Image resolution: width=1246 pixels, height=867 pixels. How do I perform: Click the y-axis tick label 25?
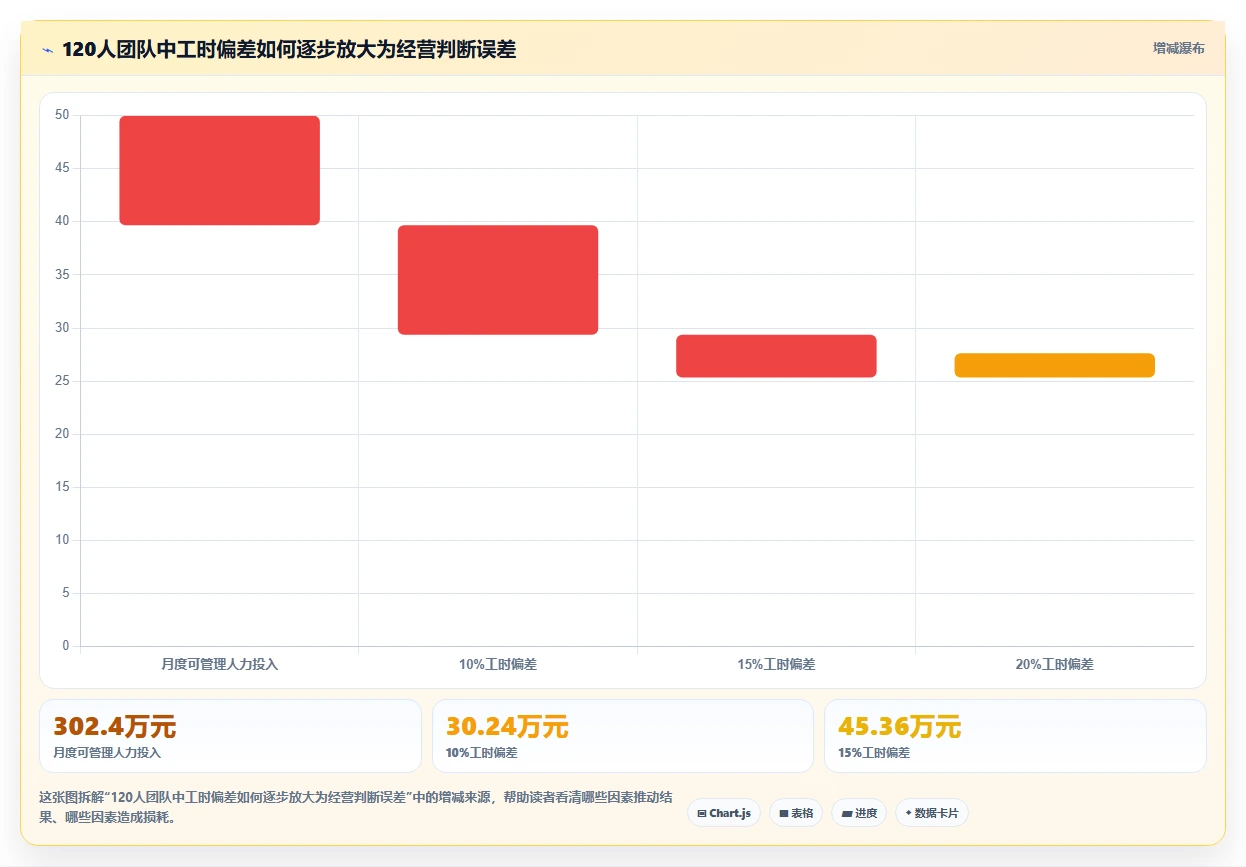click(63, 381)
